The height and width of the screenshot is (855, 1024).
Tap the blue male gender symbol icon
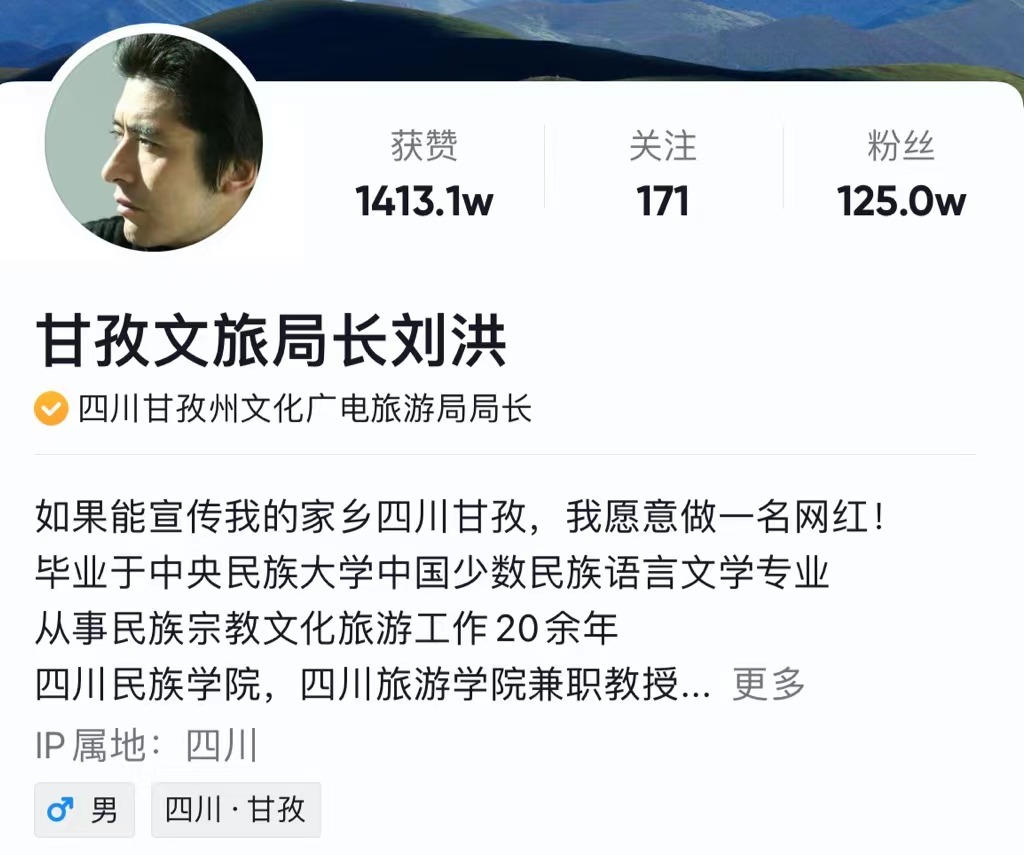60,810
